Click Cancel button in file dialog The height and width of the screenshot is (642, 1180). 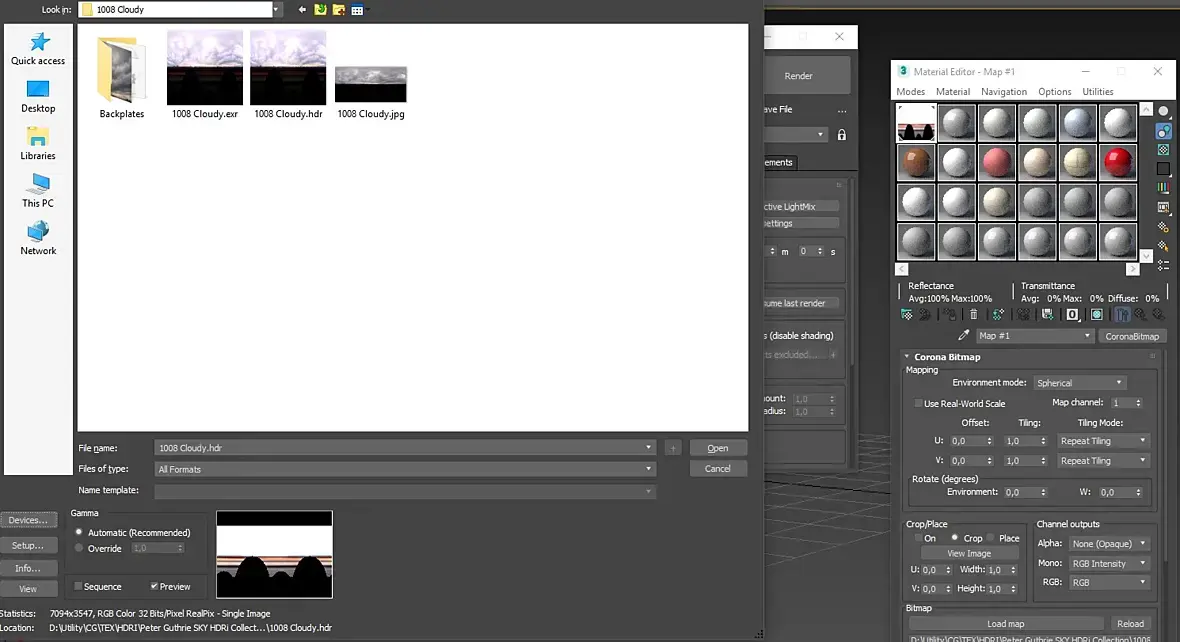(718, 468)
